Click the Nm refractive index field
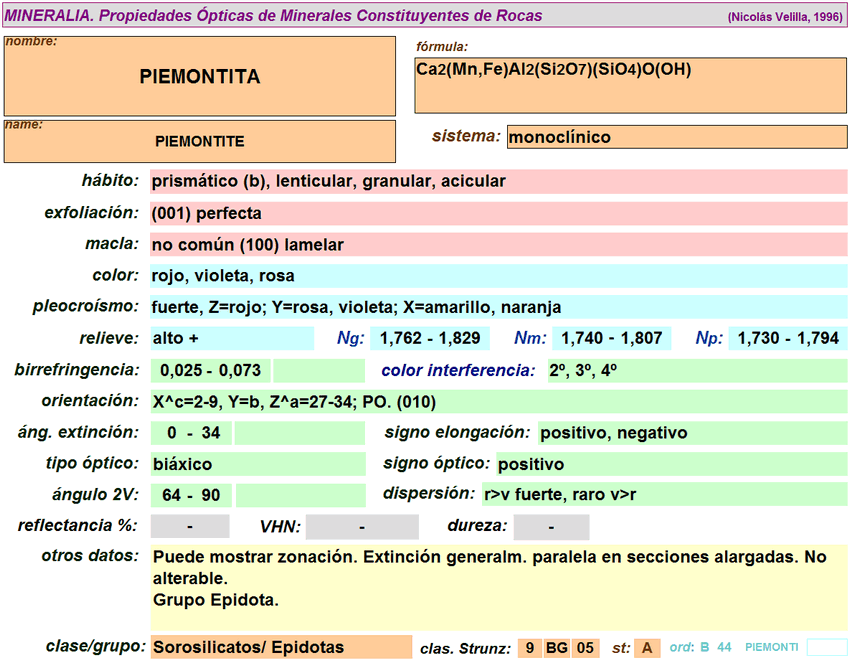This screenshot has width=850, height=661. (x=610, y=338)
